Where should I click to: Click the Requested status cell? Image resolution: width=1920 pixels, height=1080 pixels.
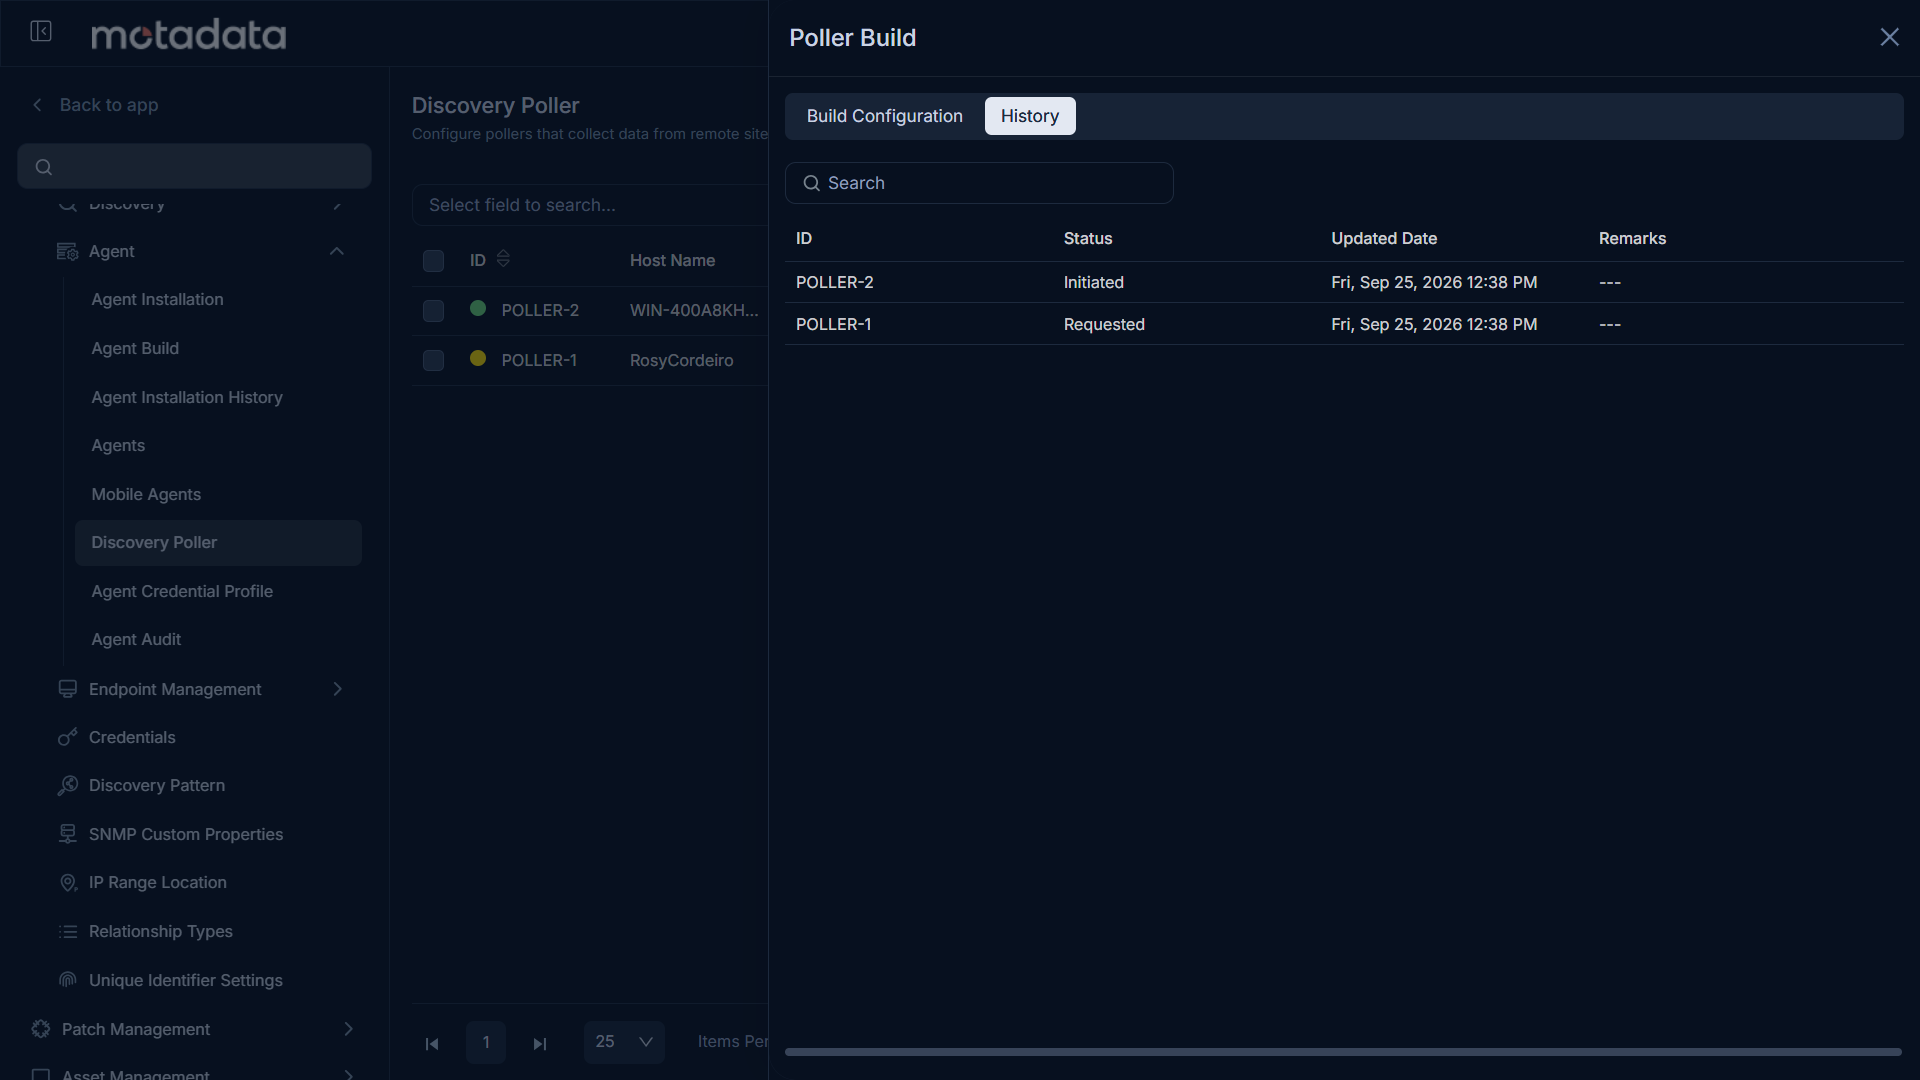point(1104,324)
